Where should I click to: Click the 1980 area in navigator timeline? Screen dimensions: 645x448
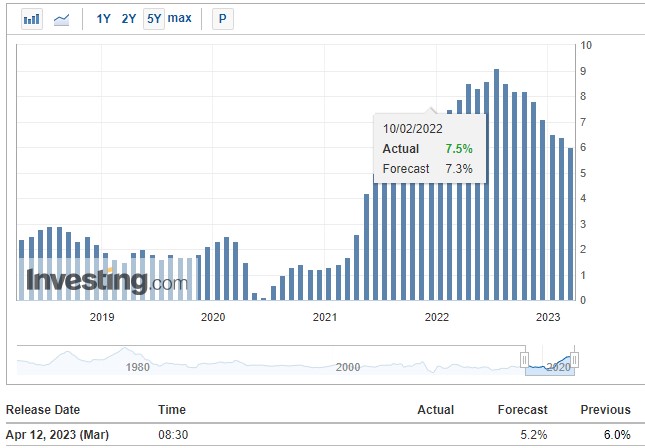pyautogui.click(x=137, y=367)
